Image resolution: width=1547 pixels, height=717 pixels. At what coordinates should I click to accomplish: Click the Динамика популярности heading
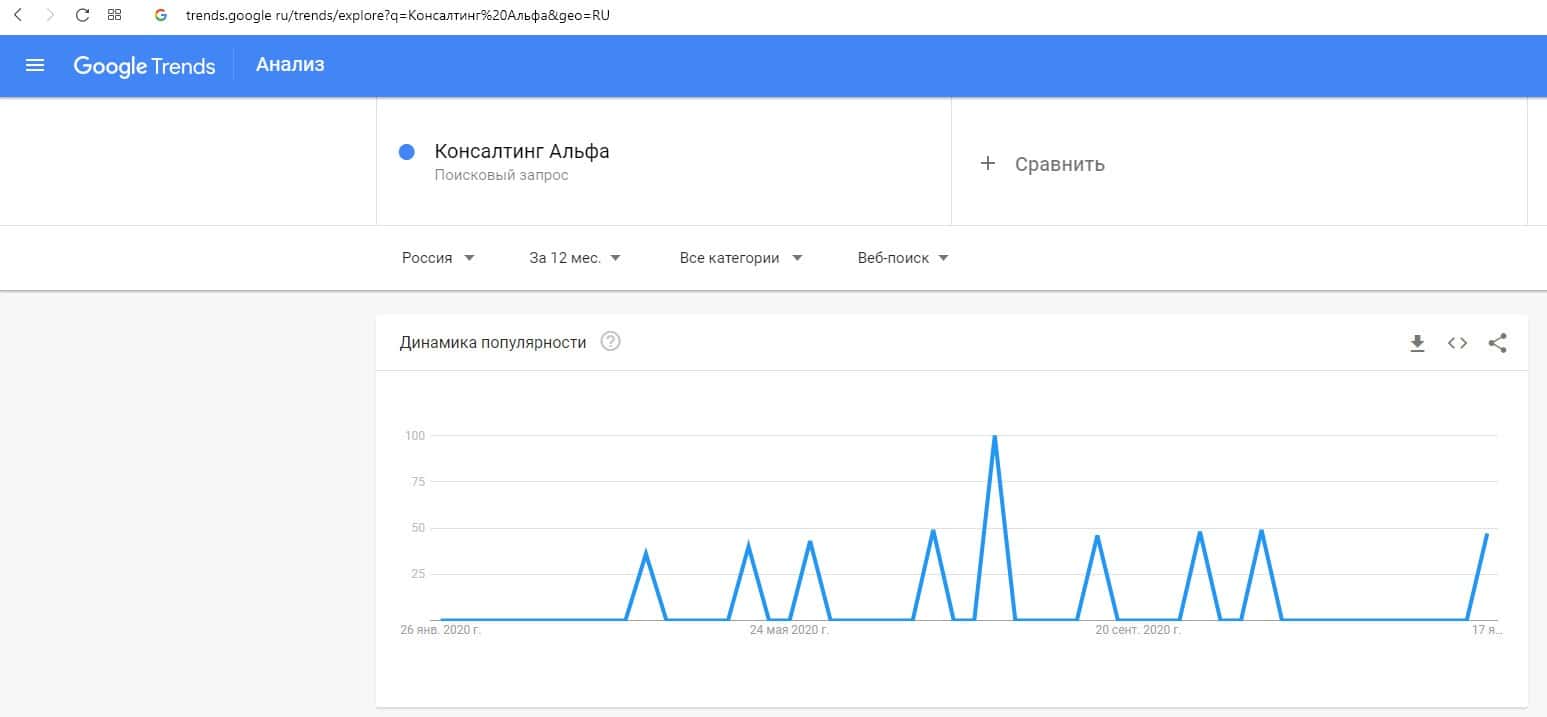click(x=493, y=343)
